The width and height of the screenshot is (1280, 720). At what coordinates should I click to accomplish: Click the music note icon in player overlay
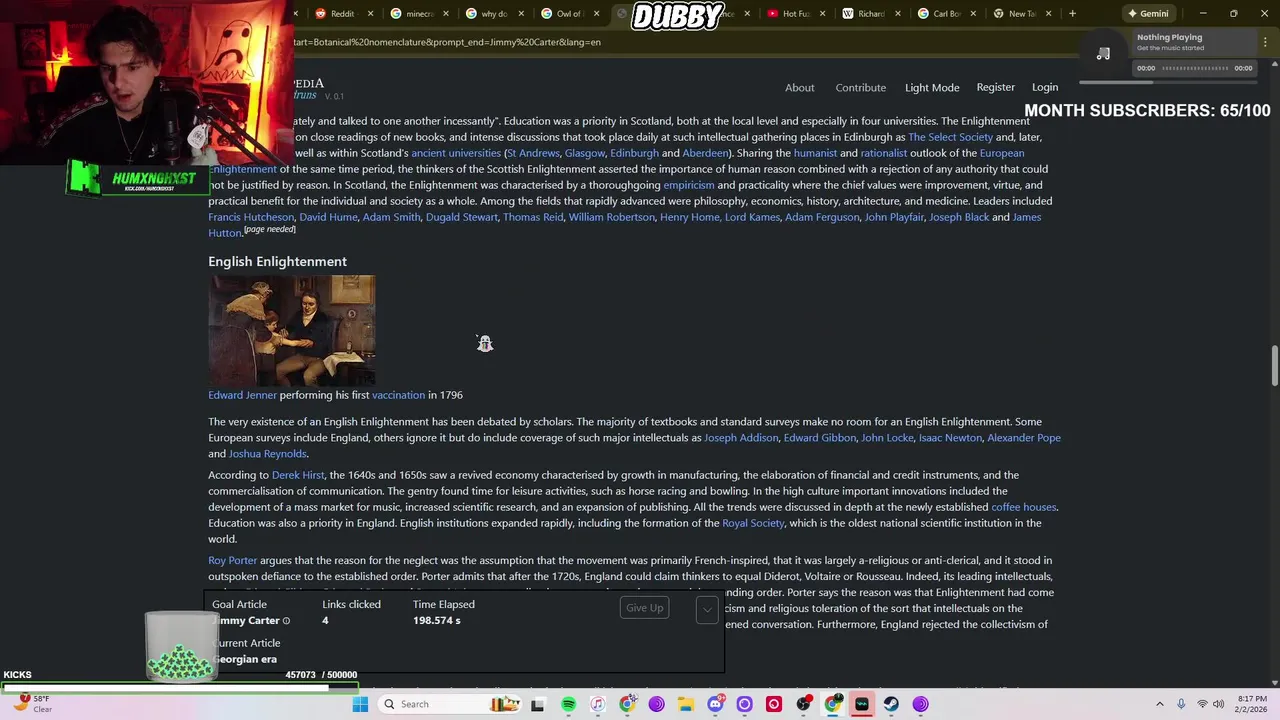[1103, 54]
